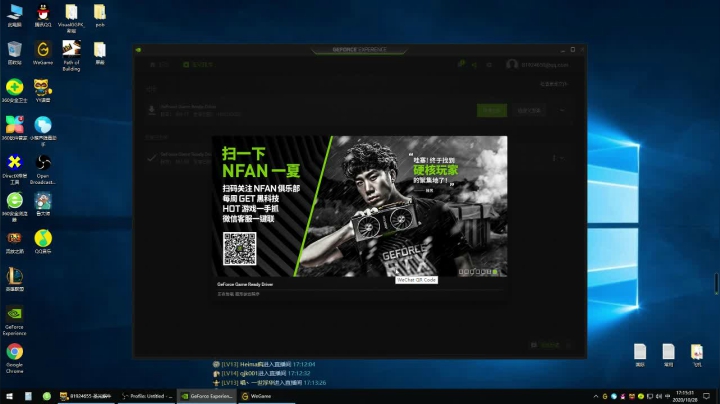Launch DirectX repair tool desktop icon

click(x=14, y=169)
